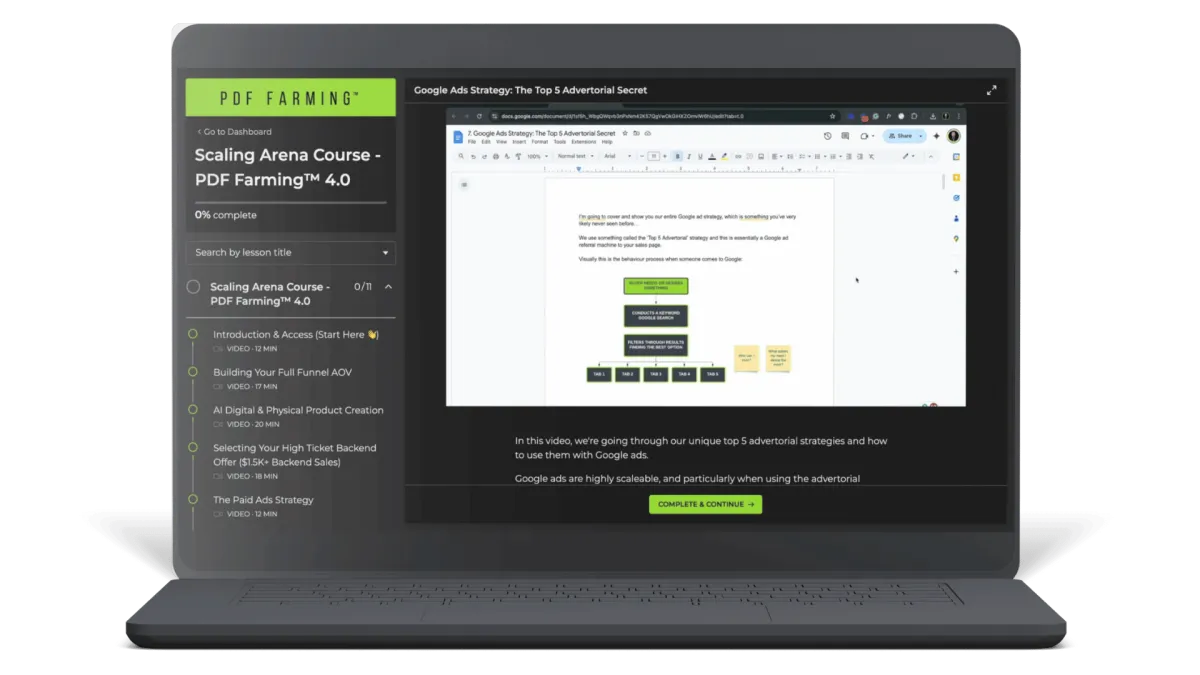Click the Paint format icon in Docs
The width and height of the screenshot is (1200, 675).
[518, 157]
